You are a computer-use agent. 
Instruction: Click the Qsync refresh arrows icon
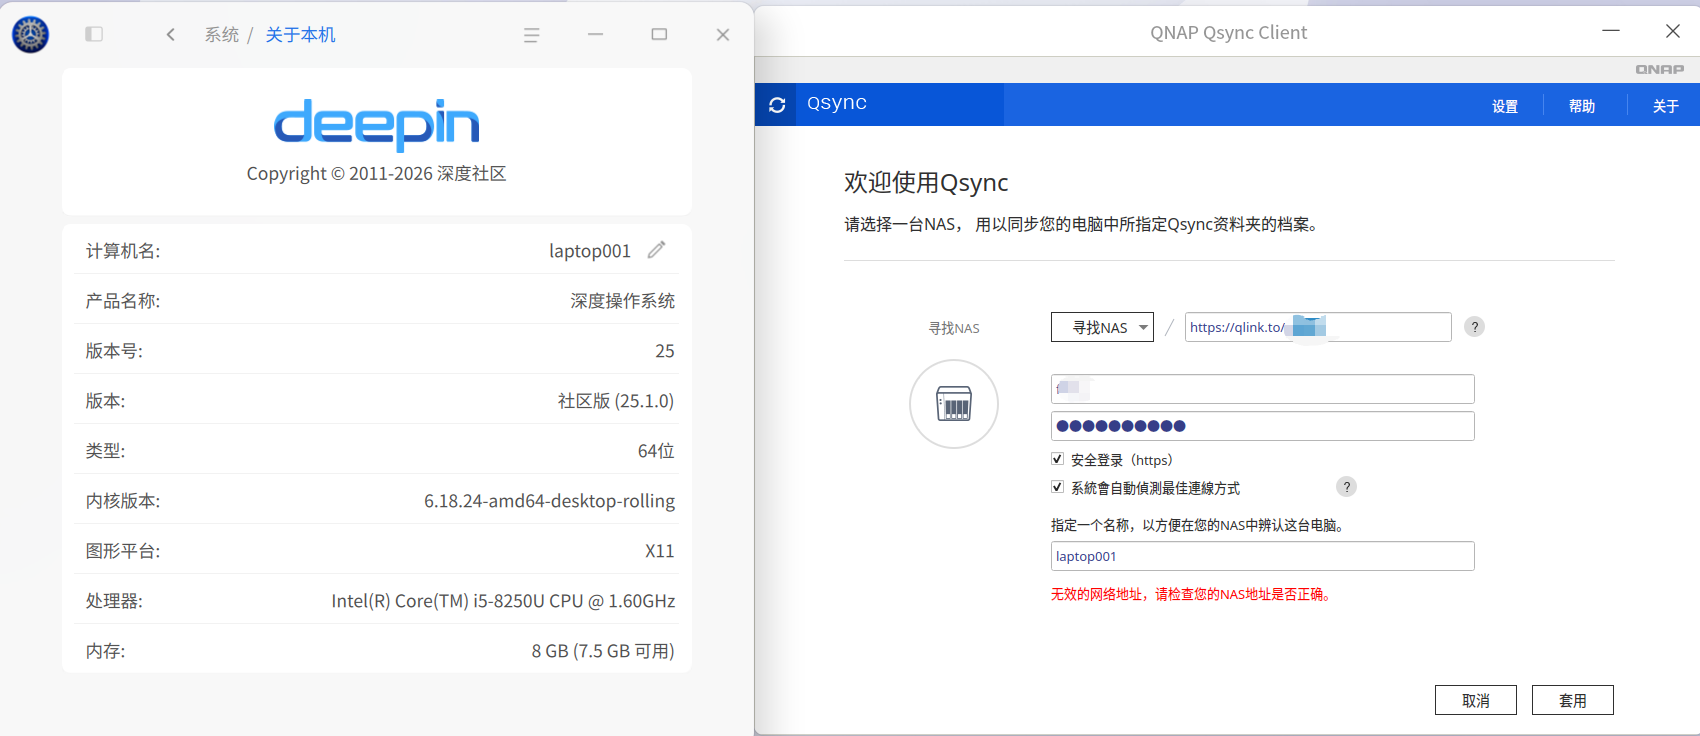coord(777,105)
